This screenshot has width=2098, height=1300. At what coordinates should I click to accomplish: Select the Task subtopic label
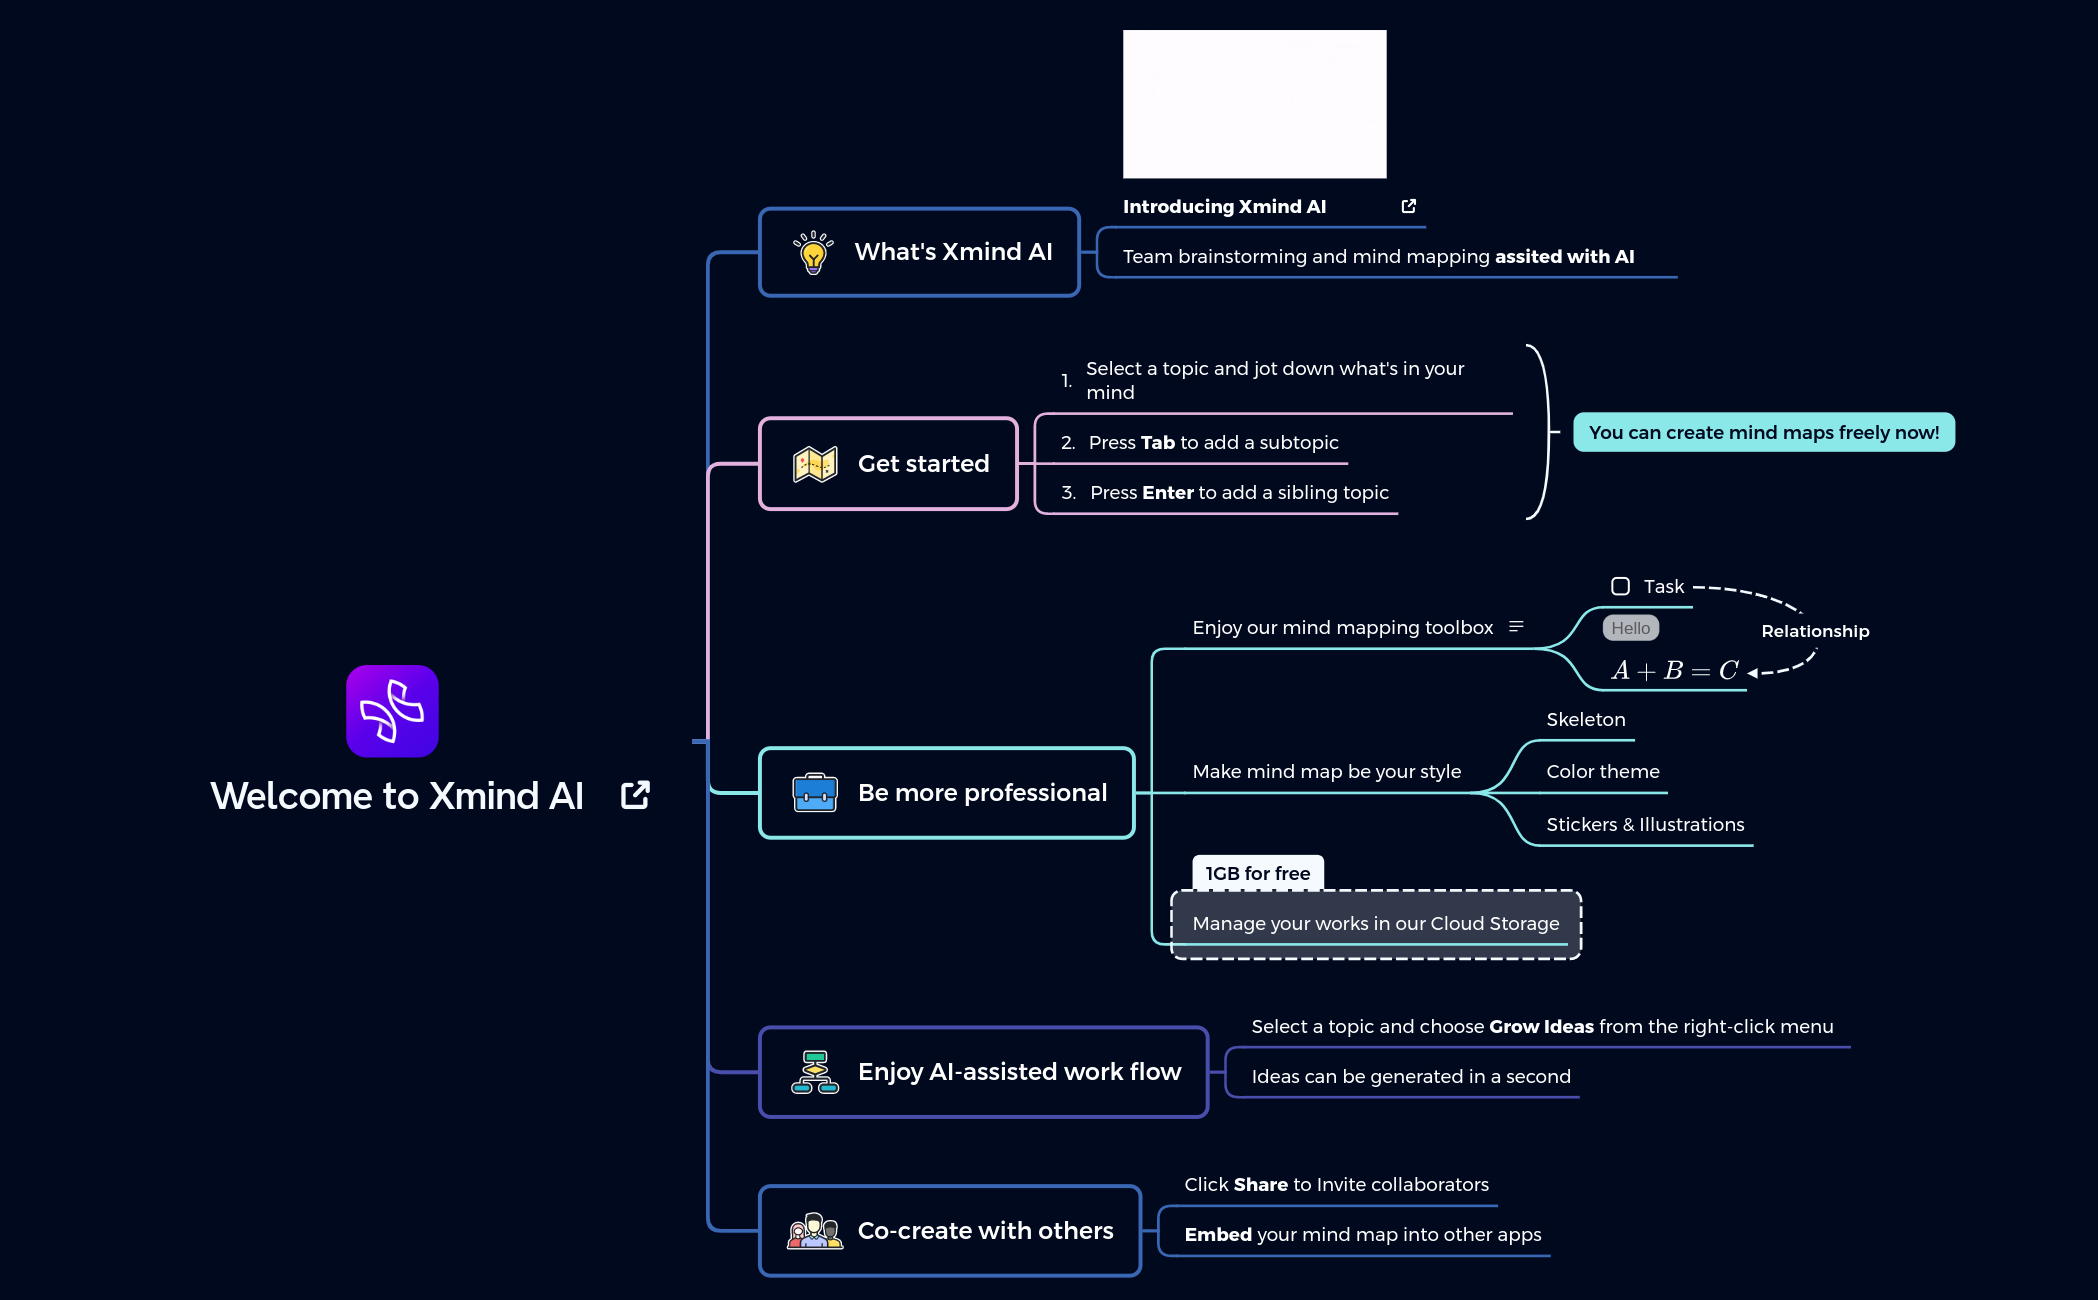click(1664, 586)
